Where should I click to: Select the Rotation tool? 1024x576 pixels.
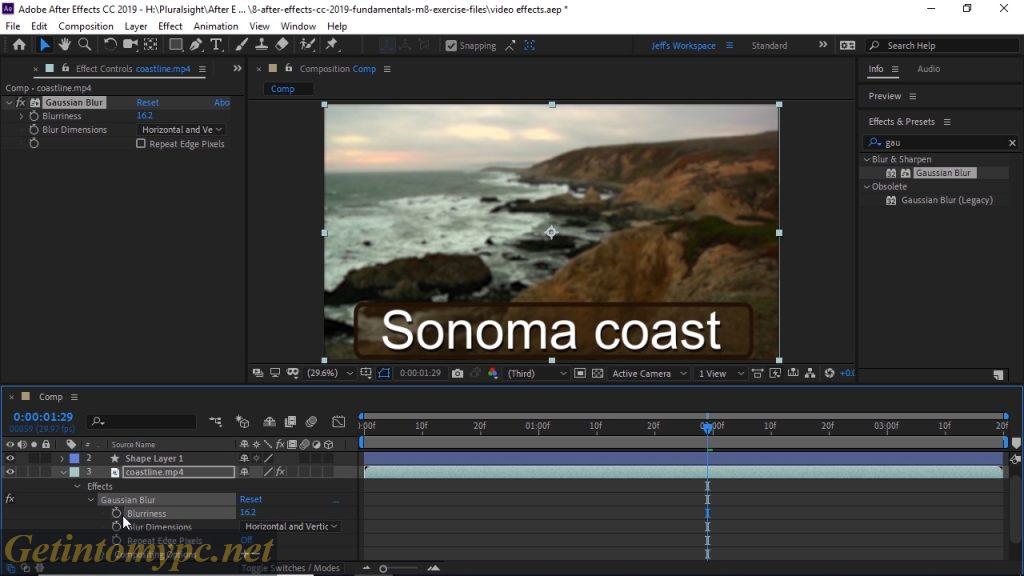coord(110,44)
